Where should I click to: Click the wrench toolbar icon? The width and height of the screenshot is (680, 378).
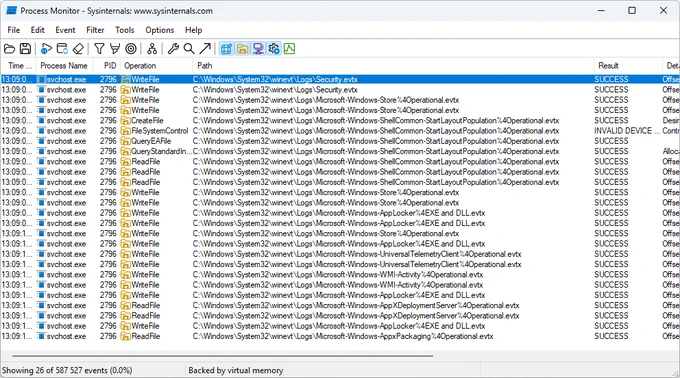tap(173, 49)
